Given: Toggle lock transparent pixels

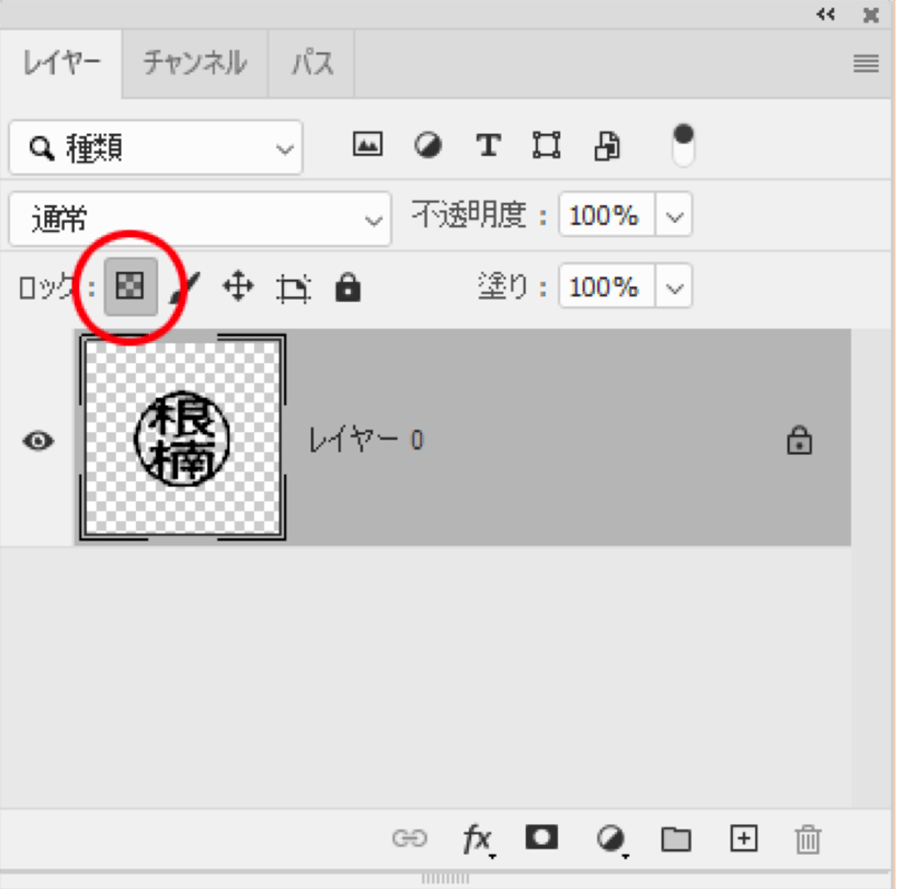Looking at the screenshot, I should click(x=130, y=286).
